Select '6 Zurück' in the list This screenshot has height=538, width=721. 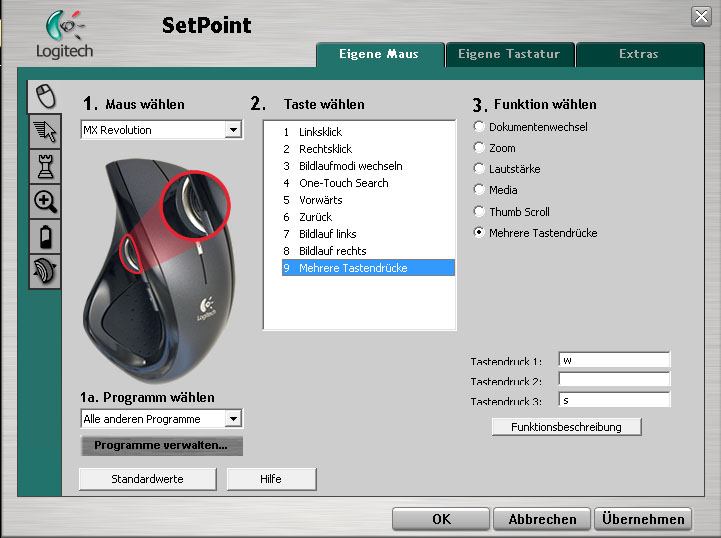click(x=368, y=217)
